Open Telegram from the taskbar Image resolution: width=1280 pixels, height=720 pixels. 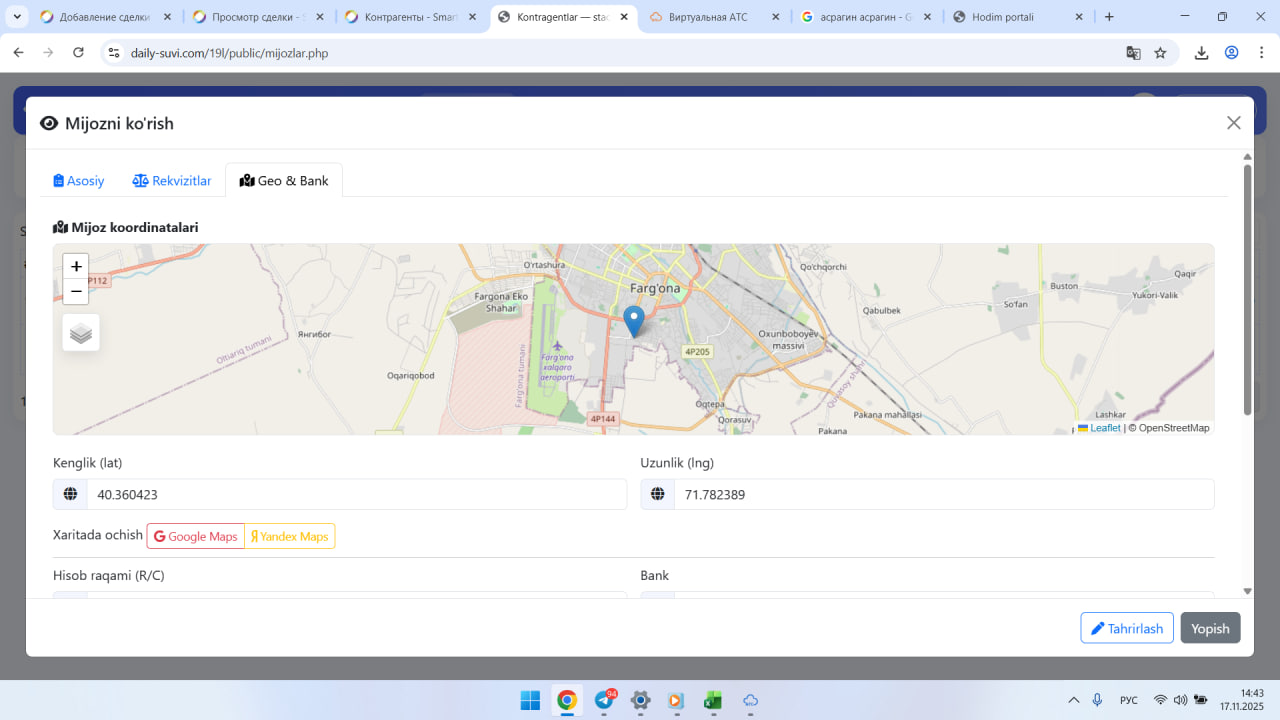tap(604, 700)
